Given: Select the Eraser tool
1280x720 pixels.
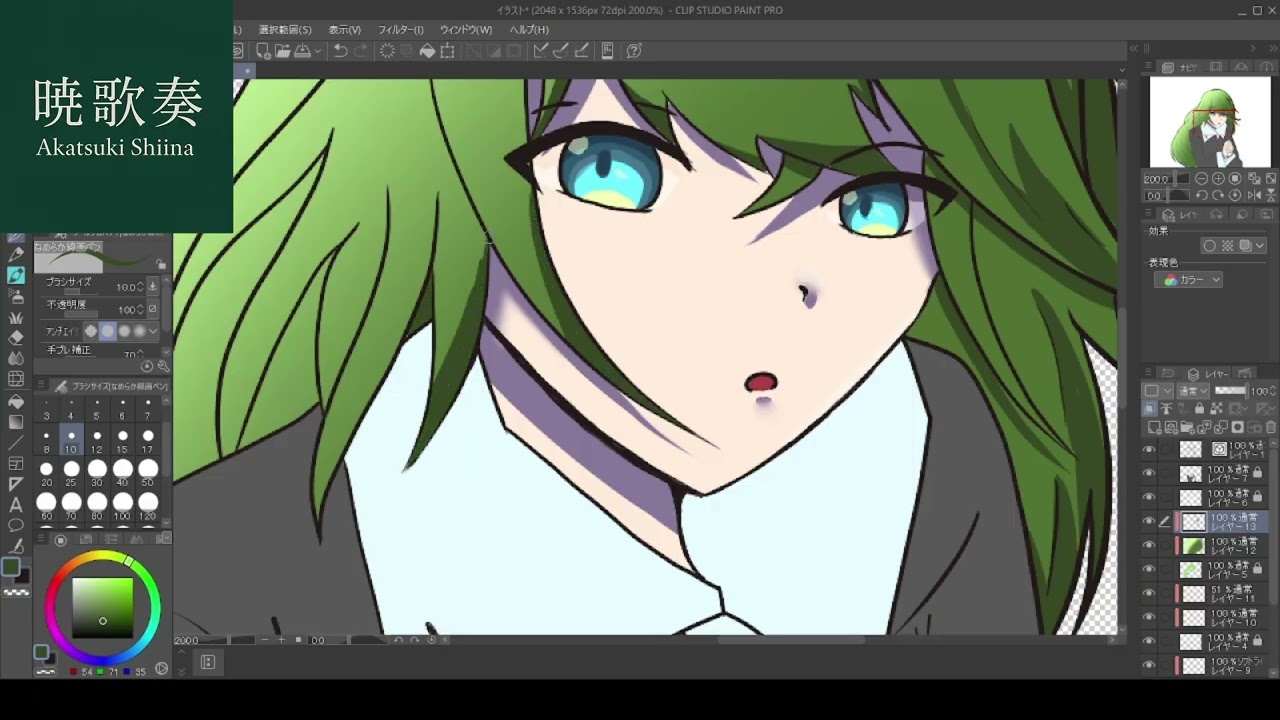Looking at the screenshot, I should [x=16, y=337].
